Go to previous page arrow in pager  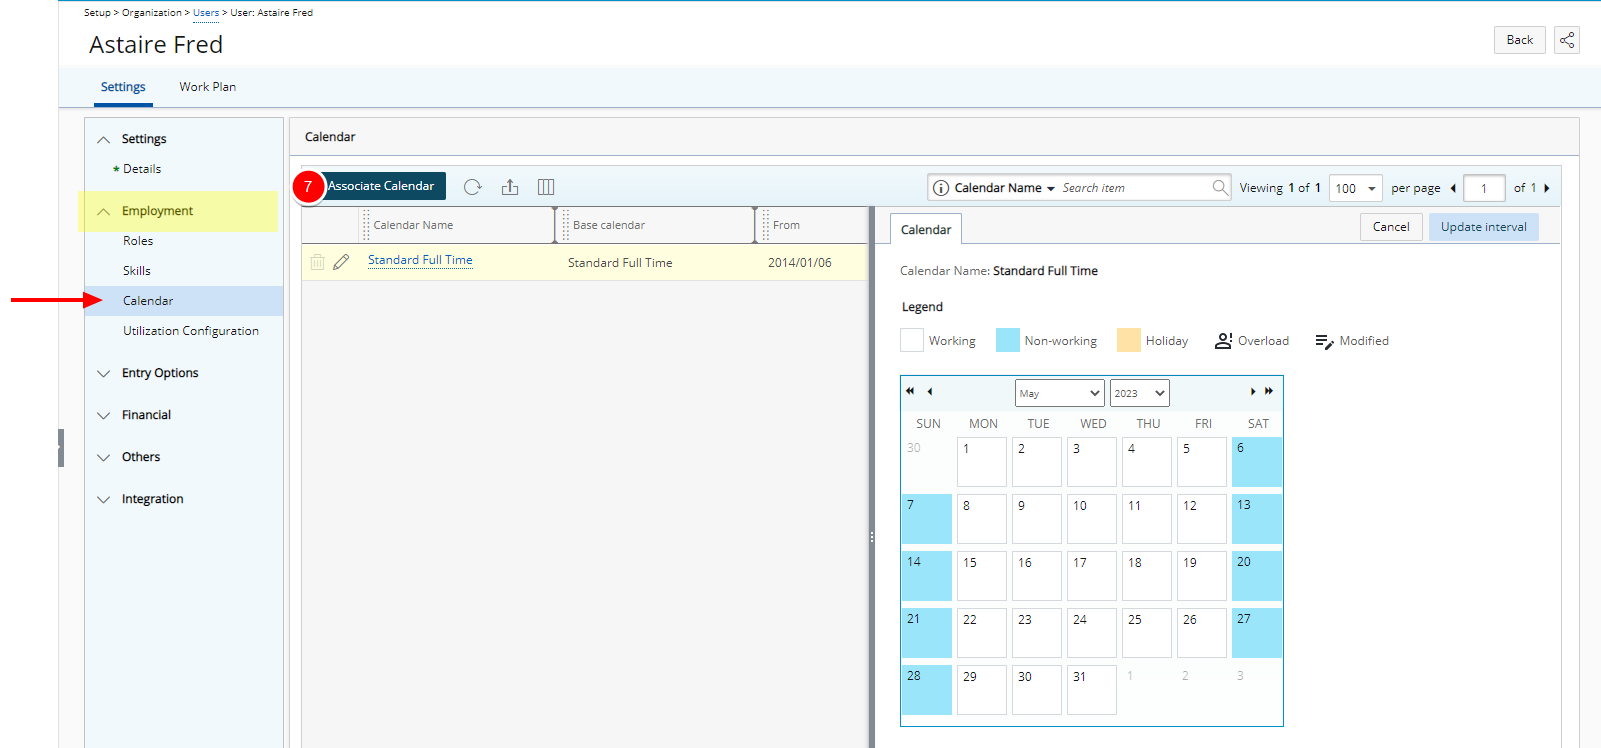pyautogui.click(x=1453, y=188)
